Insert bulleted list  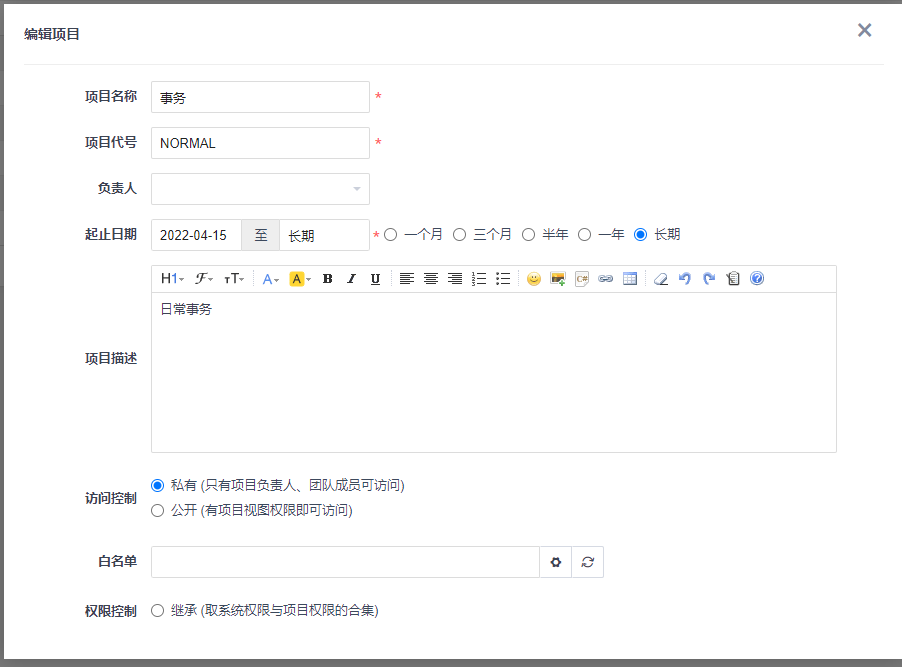coord(503,279)
